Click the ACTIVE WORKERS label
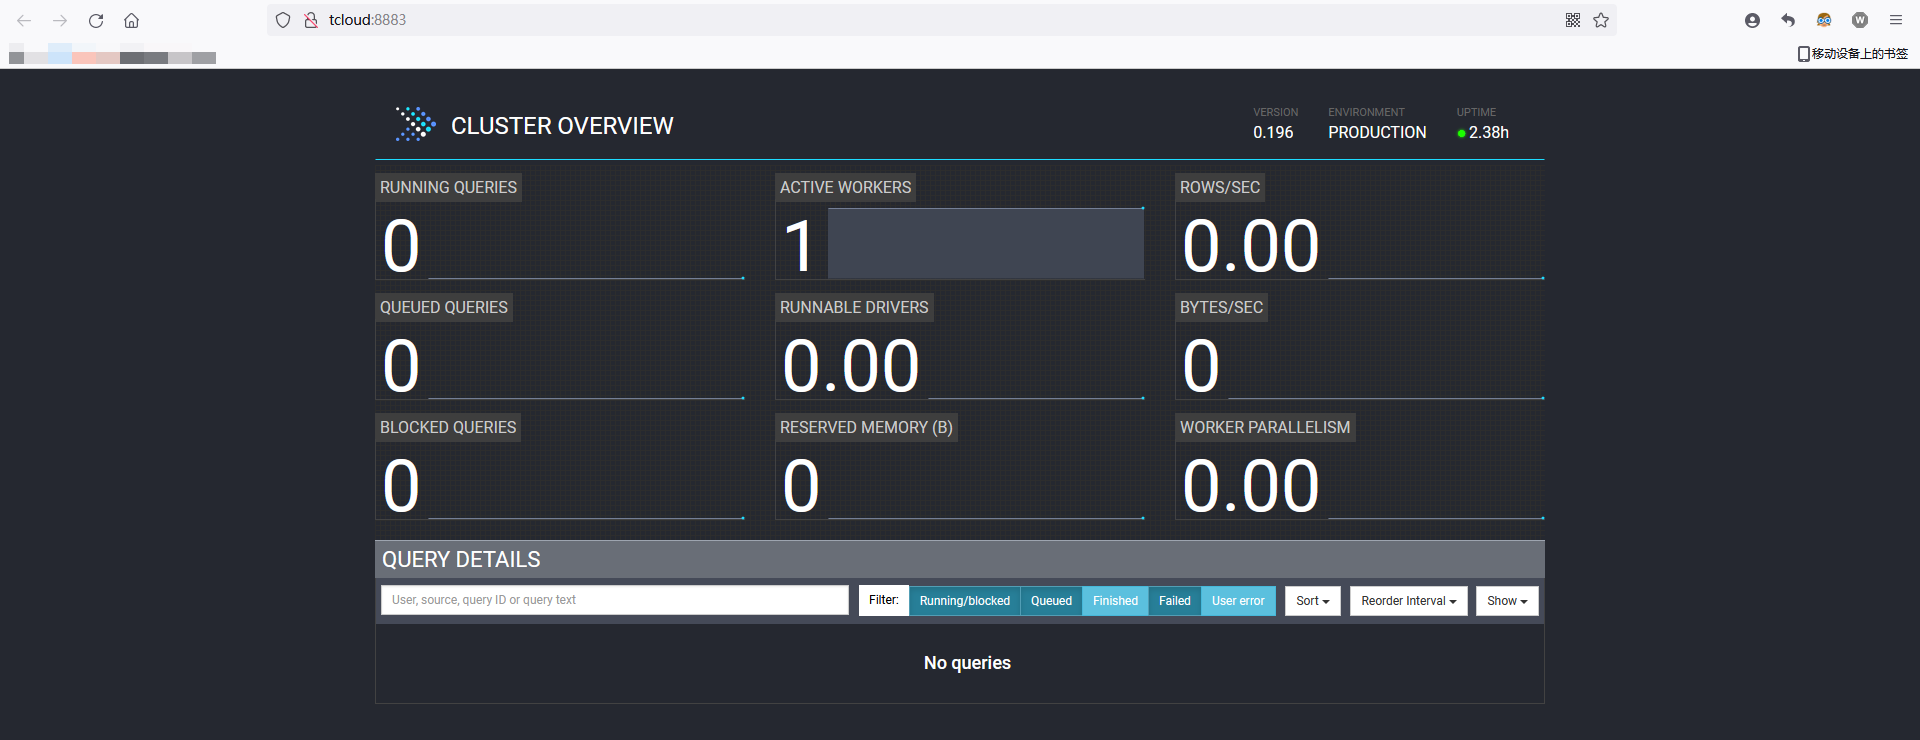Image resolution: width=1920 pixels, height=740 pixels. [x=846, y=188]
